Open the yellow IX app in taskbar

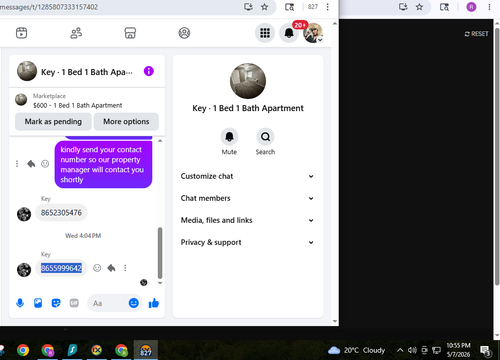coord(96,350)
